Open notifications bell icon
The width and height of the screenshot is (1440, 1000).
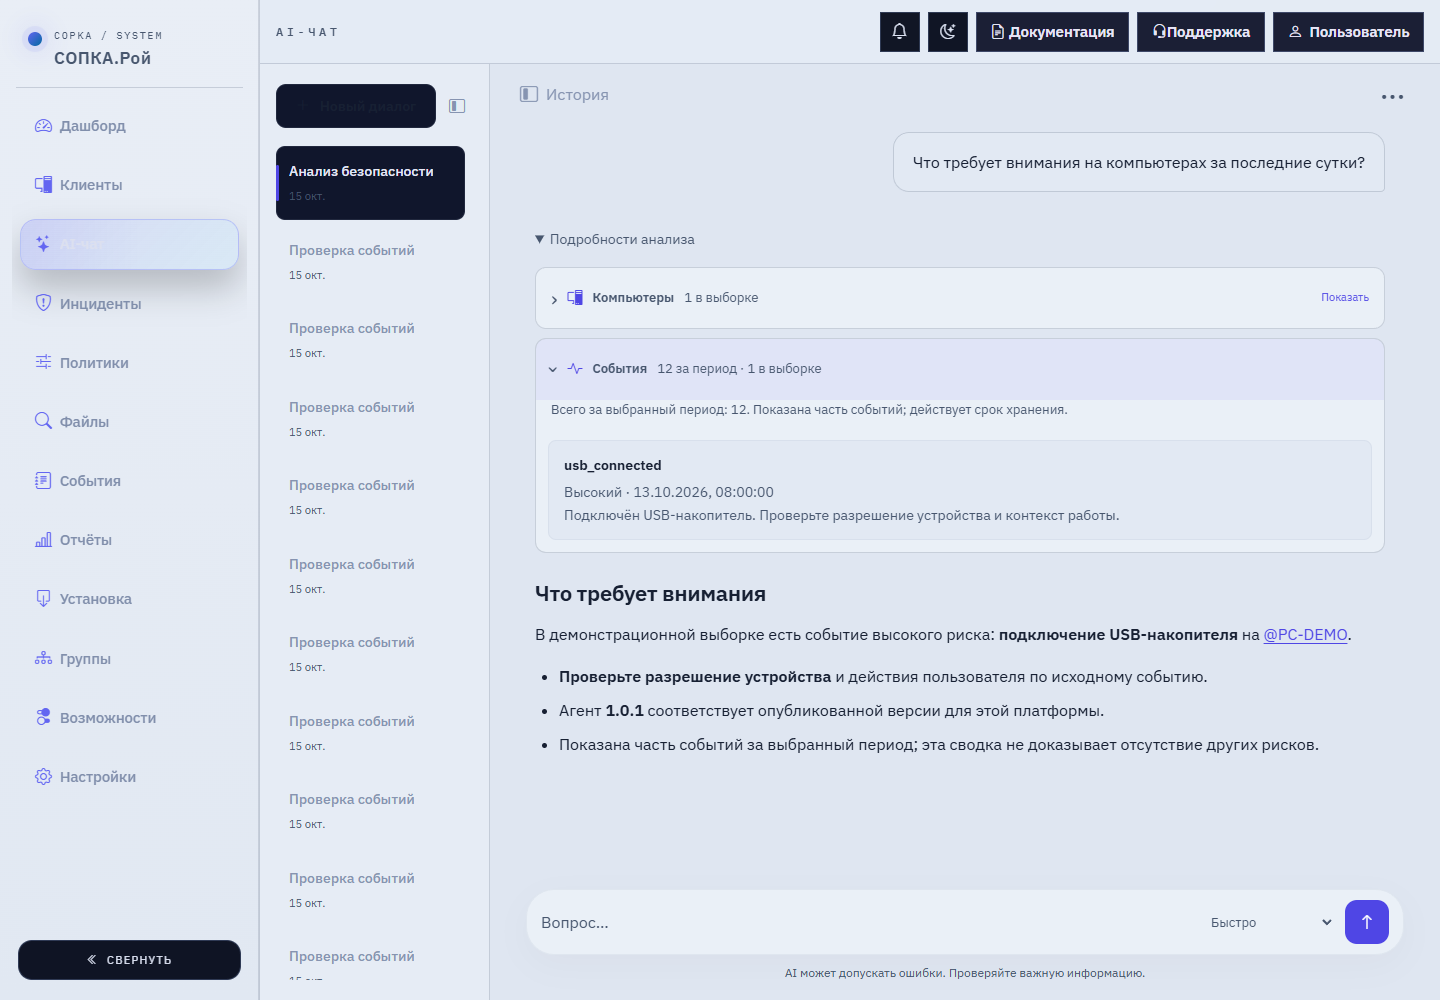pos(899,32)
